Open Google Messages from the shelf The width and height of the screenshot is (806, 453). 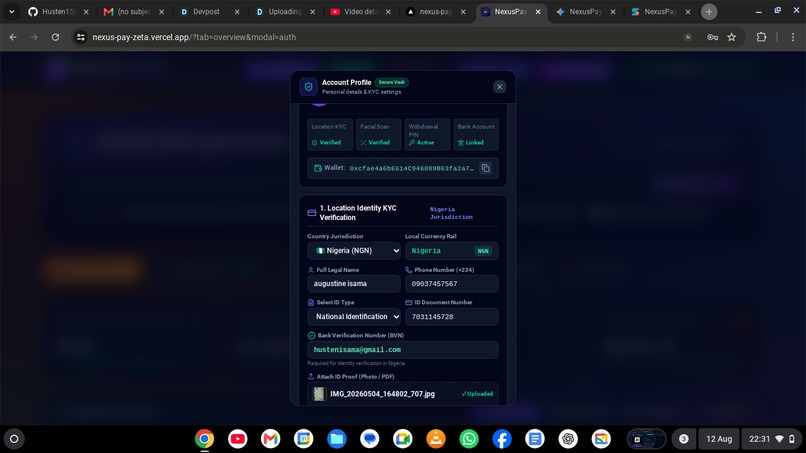tap(370, 439)
